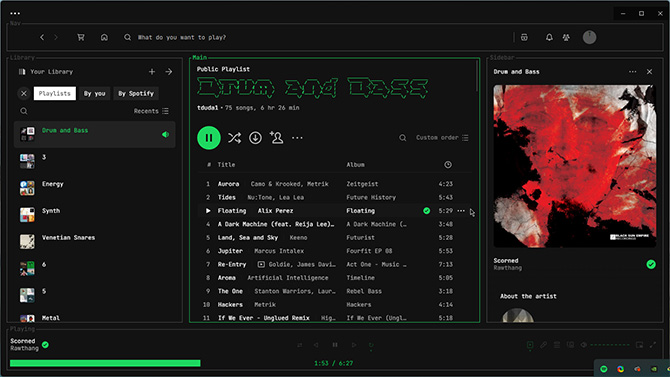
Task: Toggle saved checkmark for Scorned in the sidebar
Action: pyautogui.click(x=651, y=264)
